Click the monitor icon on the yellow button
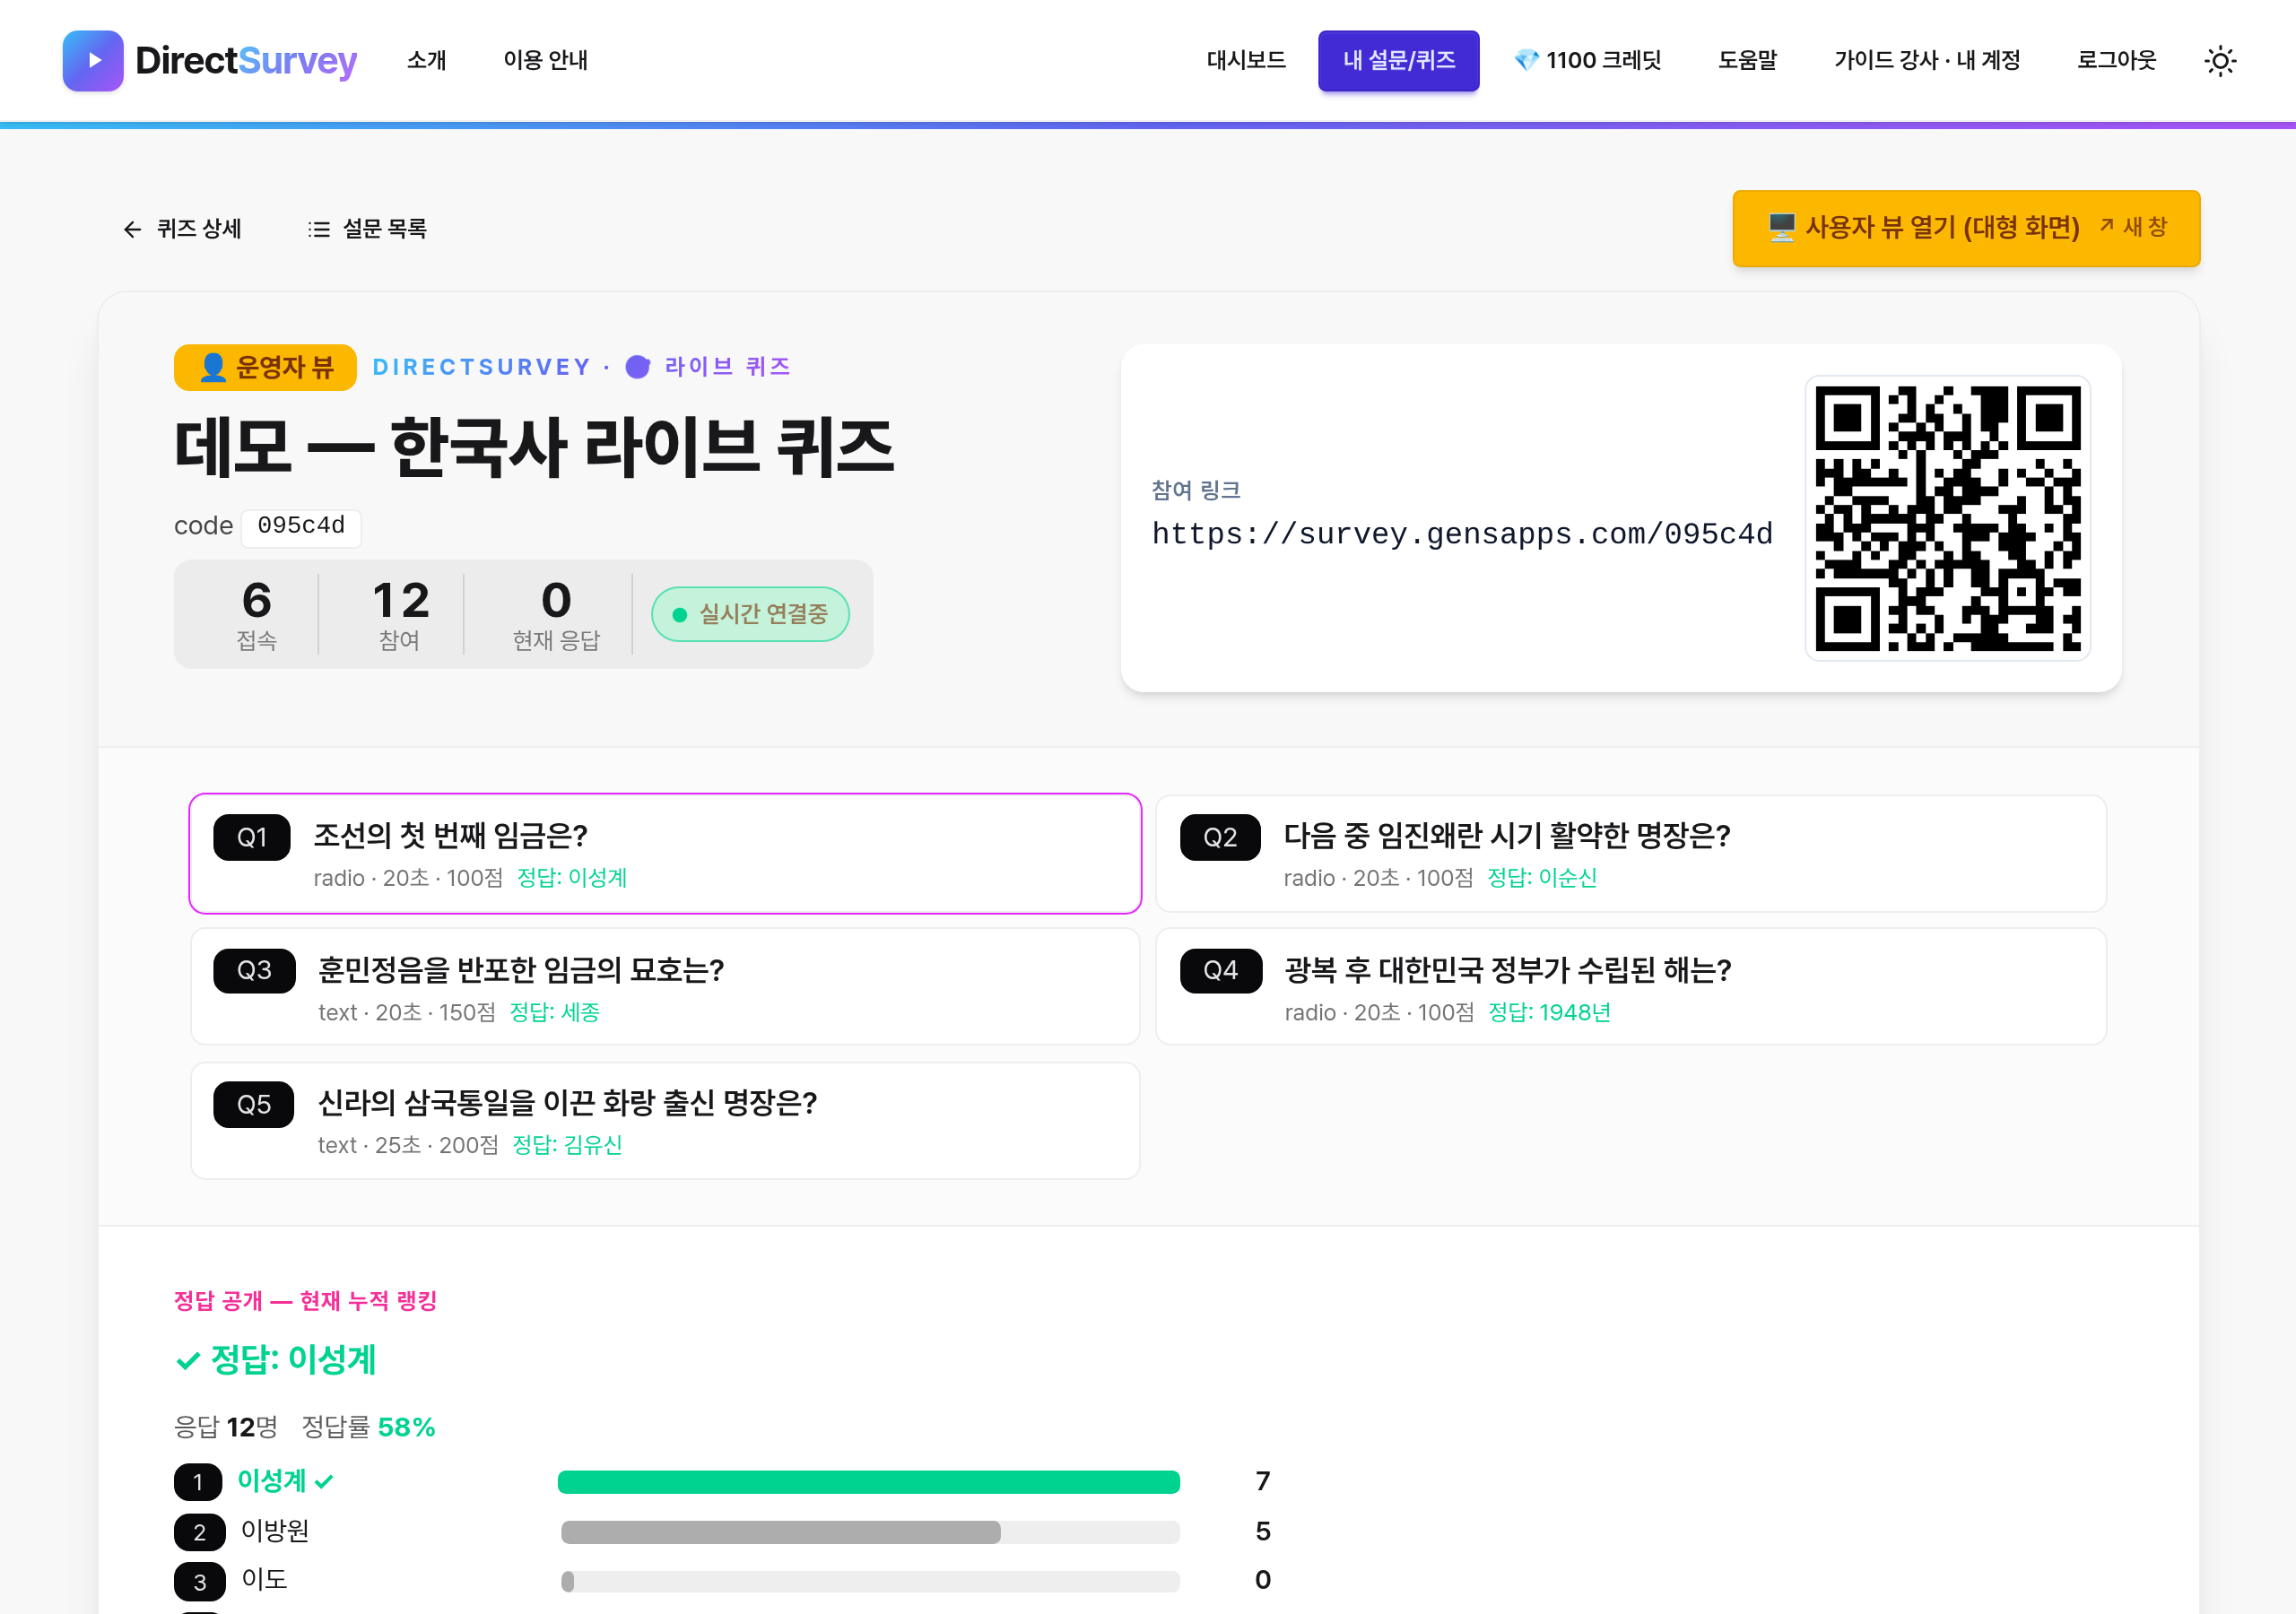 tap(1781, 228)
